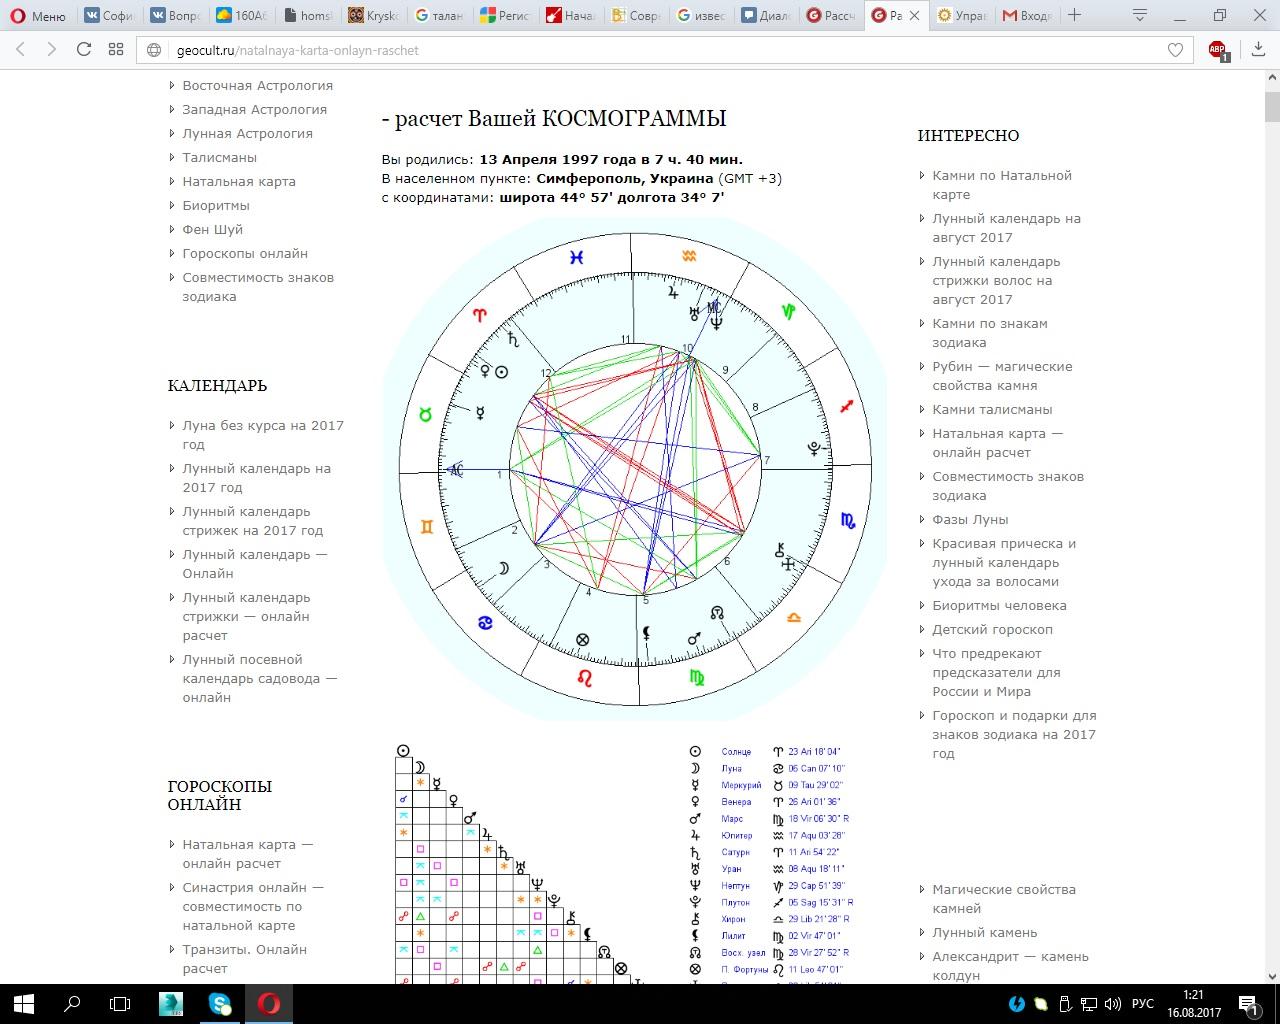Open a new tab with plus button

(x=1074, y=15)
